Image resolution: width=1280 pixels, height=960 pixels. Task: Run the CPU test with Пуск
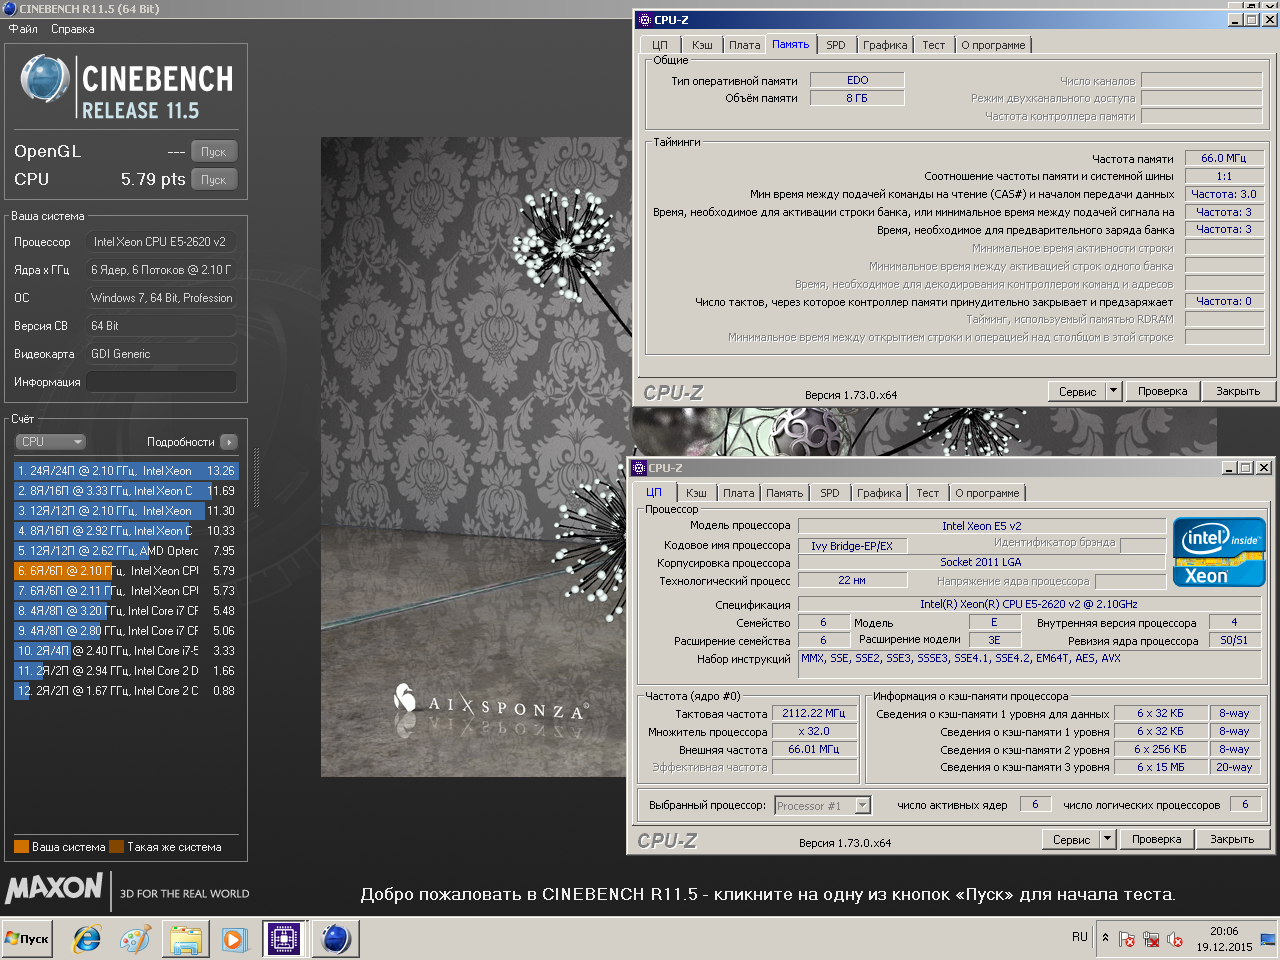click(x=214, y=180)
